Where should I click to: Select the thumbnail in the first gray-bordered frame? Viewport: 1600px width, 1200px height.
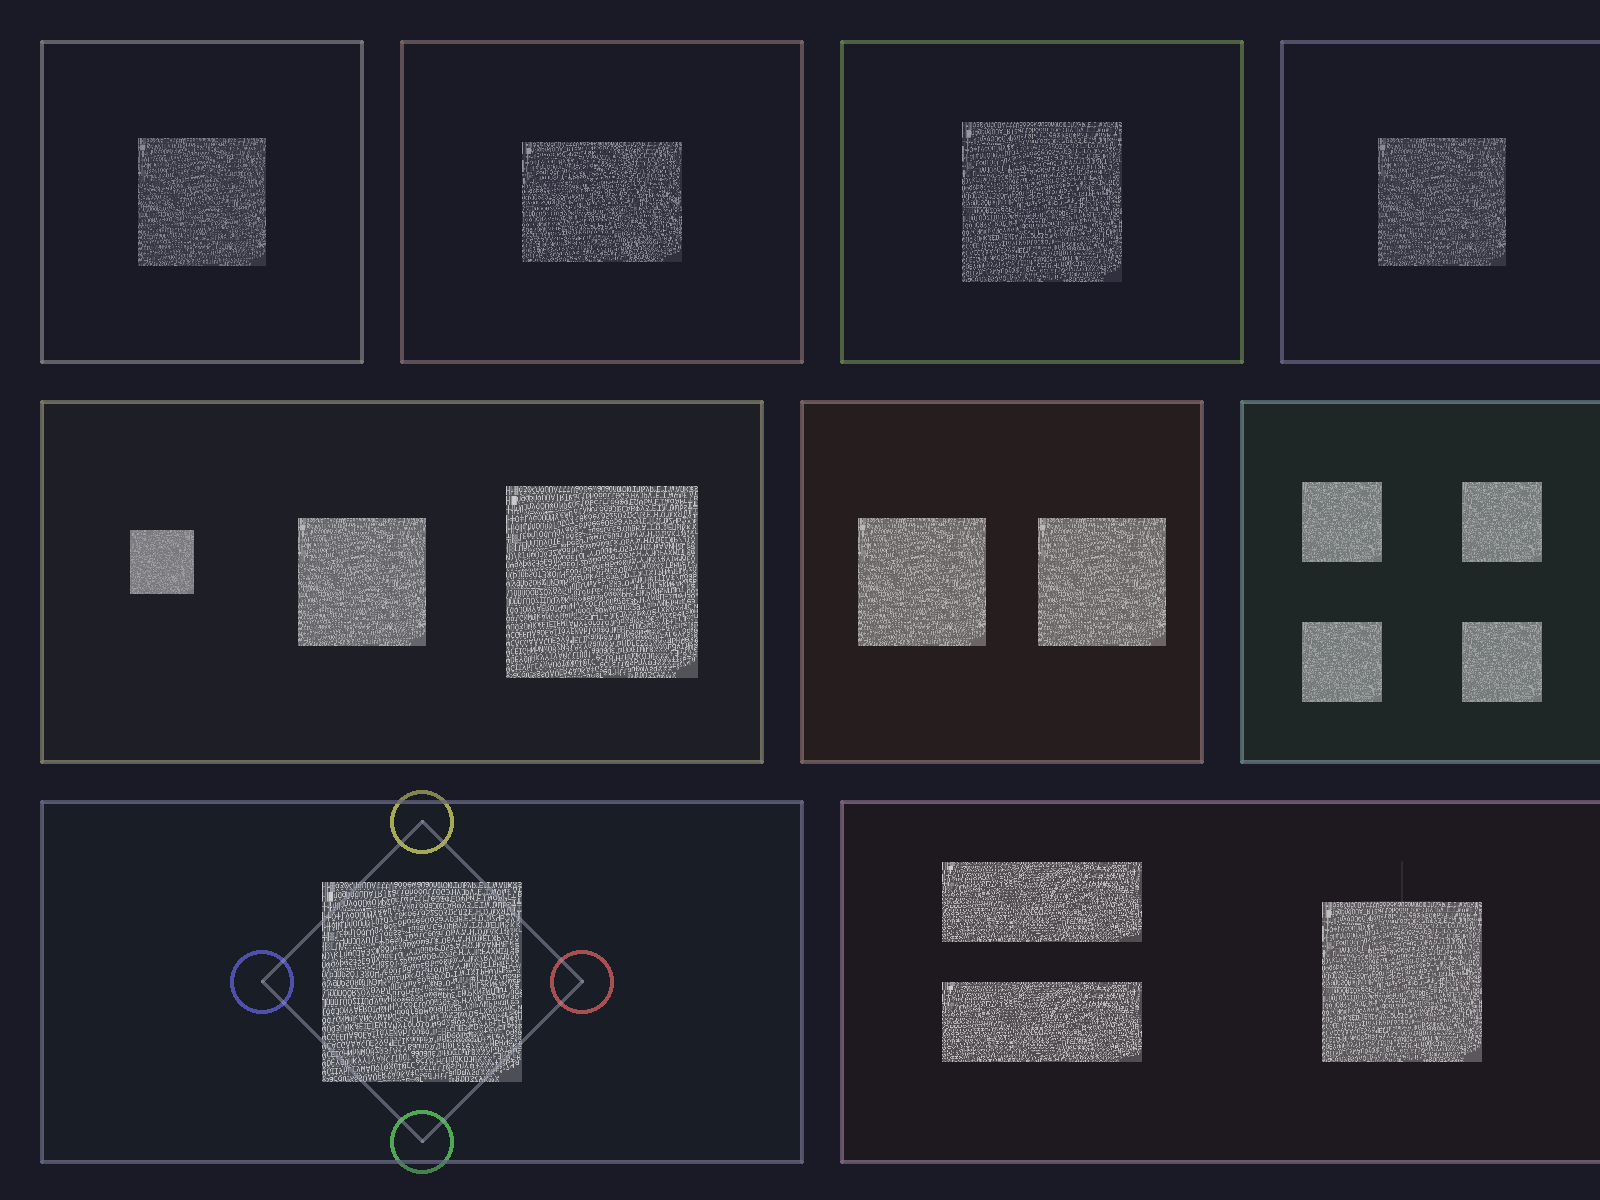pyautogui.click(x=202, y=202)
